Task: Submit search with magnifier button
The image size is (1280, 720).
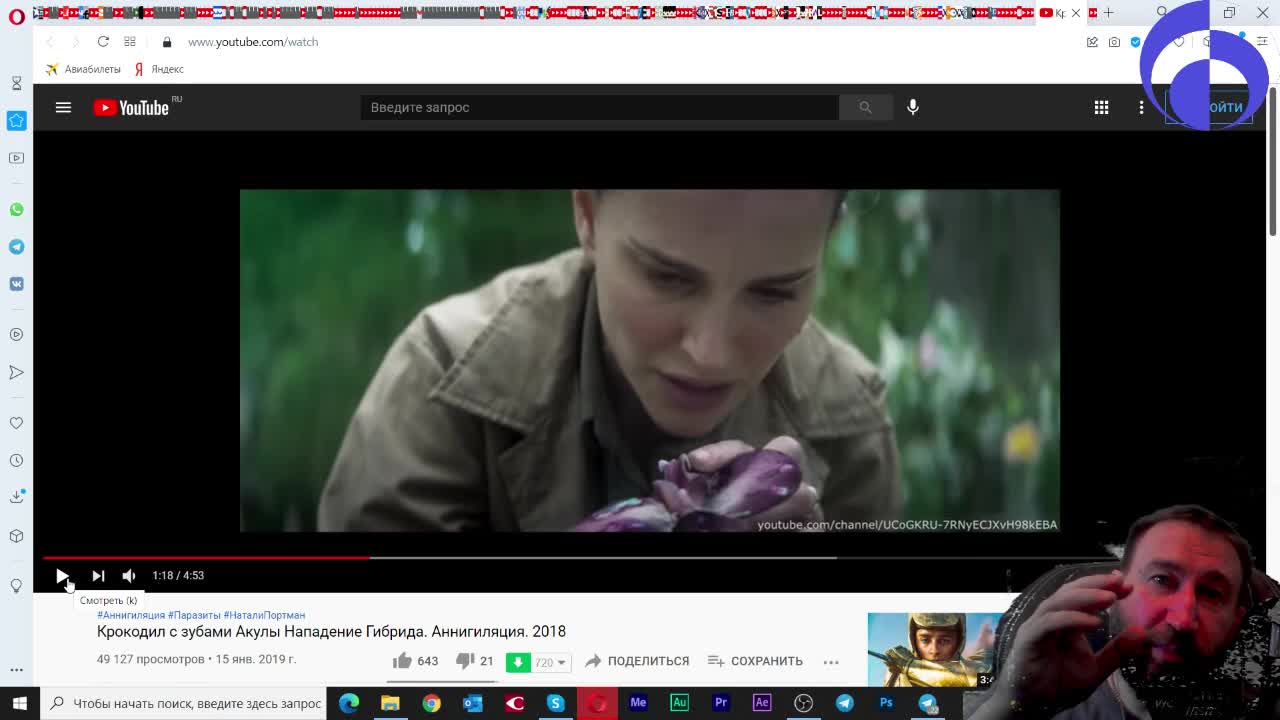Action: coord(865,107)
